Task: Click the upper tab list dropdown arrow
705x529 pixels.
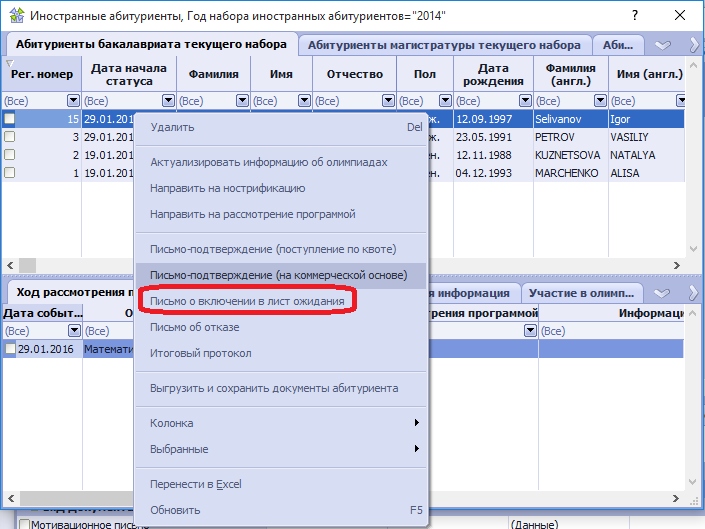Action: [x=662, y=45]
